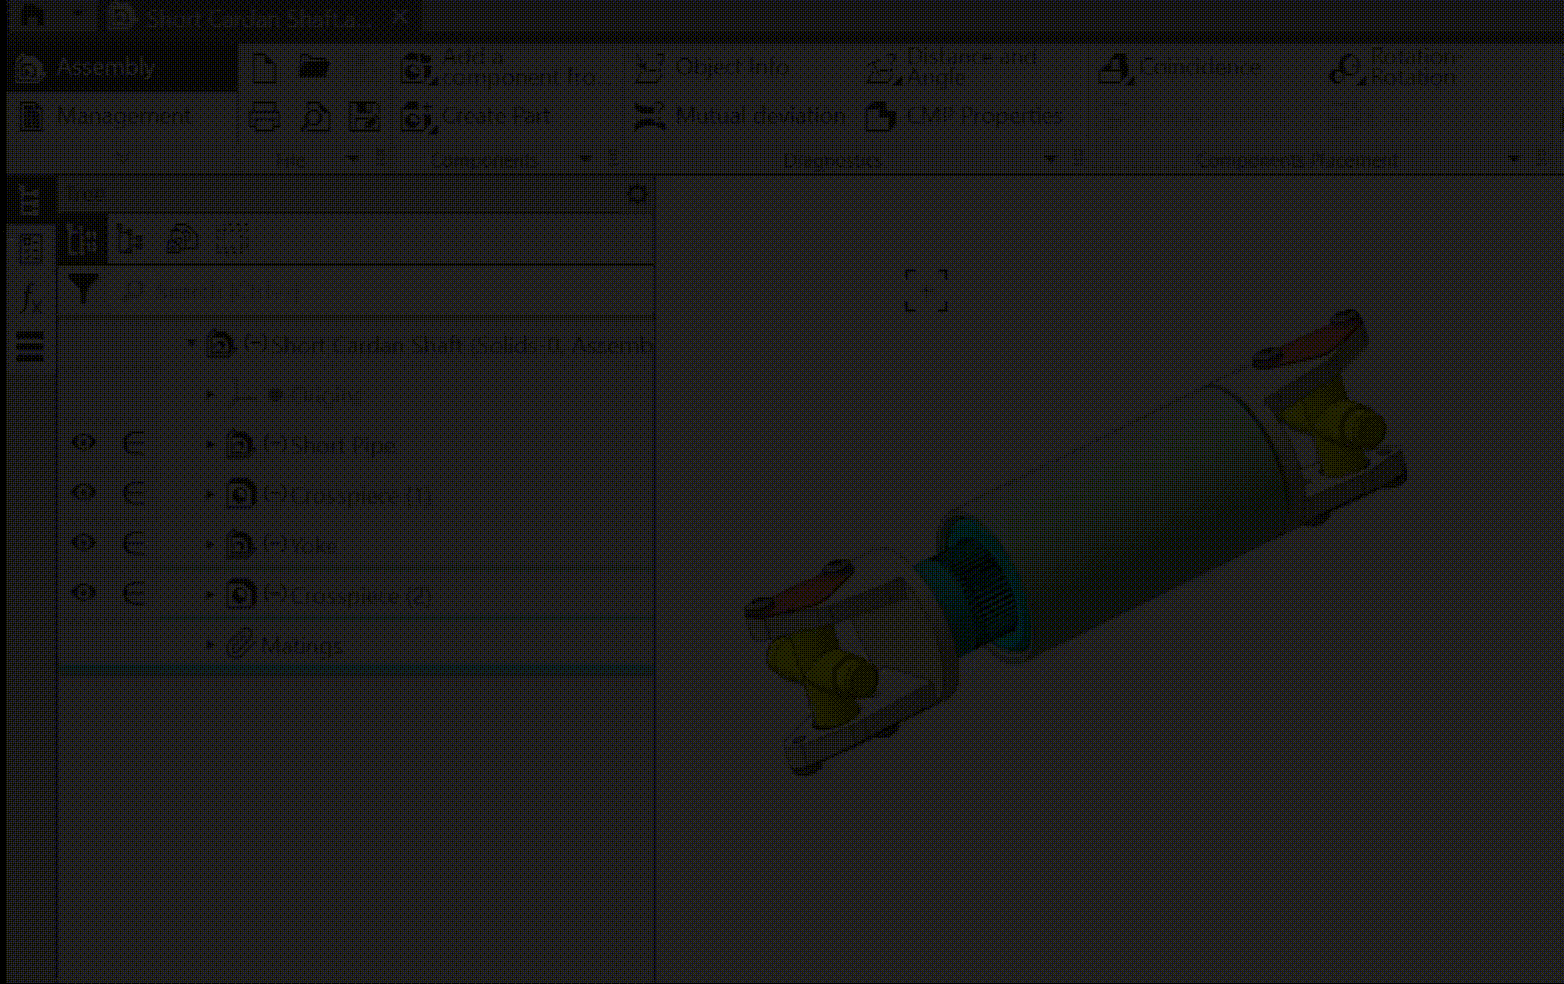The width and height of the screenshot is (1564, 984).
Task: Toggle the Yoke eye icon
Action: (x=84, y=543)
